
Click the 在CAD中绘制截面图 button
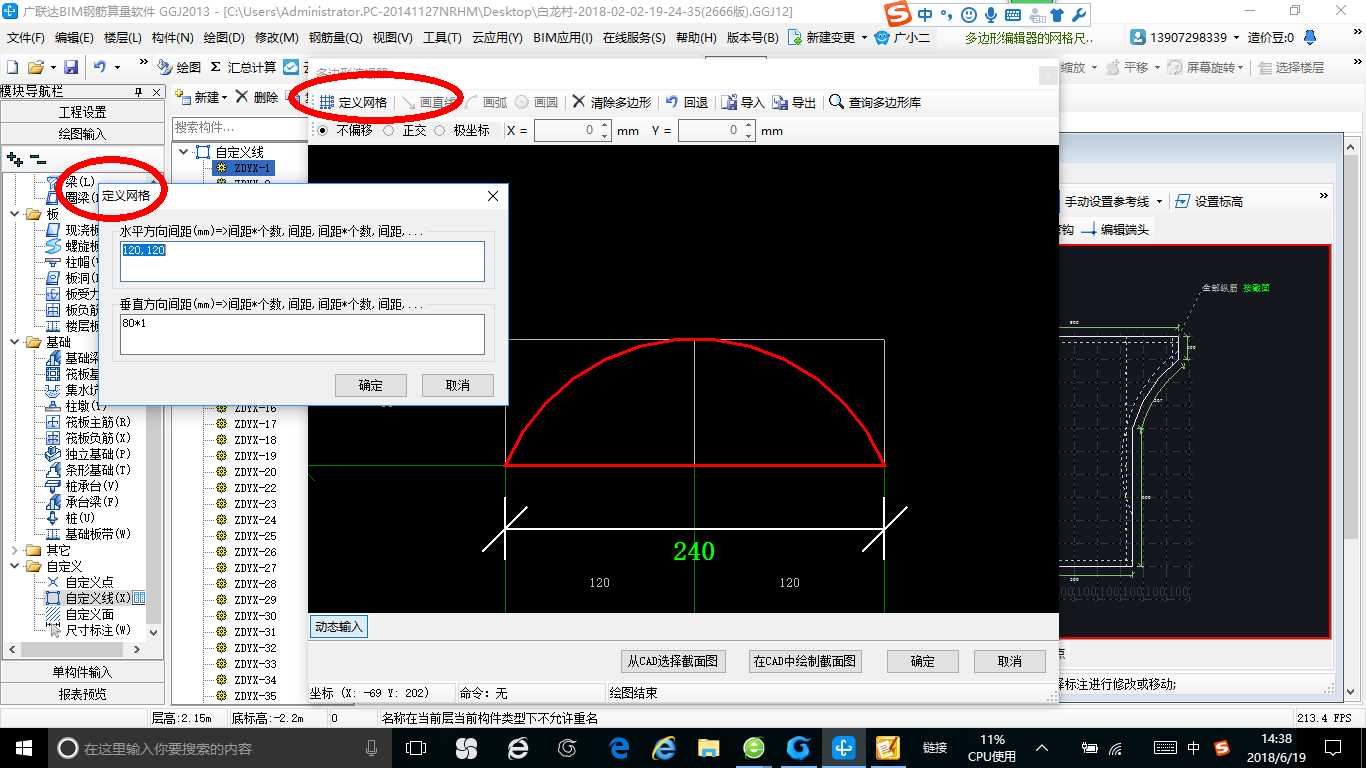tap(806, 661)
